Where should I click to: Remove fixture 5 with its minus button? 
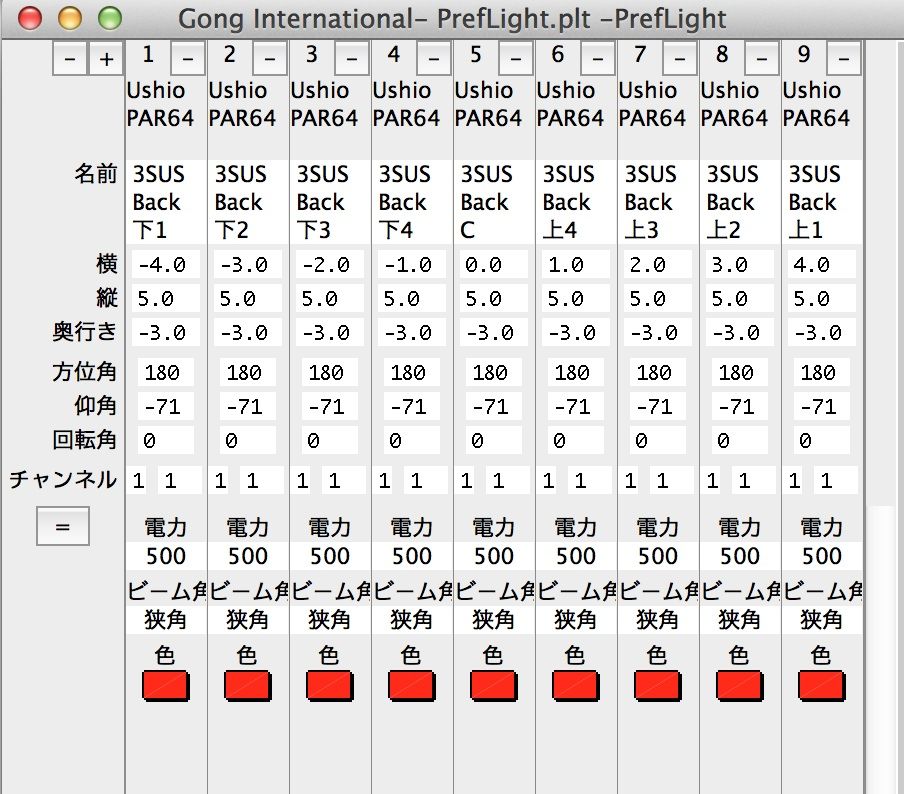click(515, 58)
